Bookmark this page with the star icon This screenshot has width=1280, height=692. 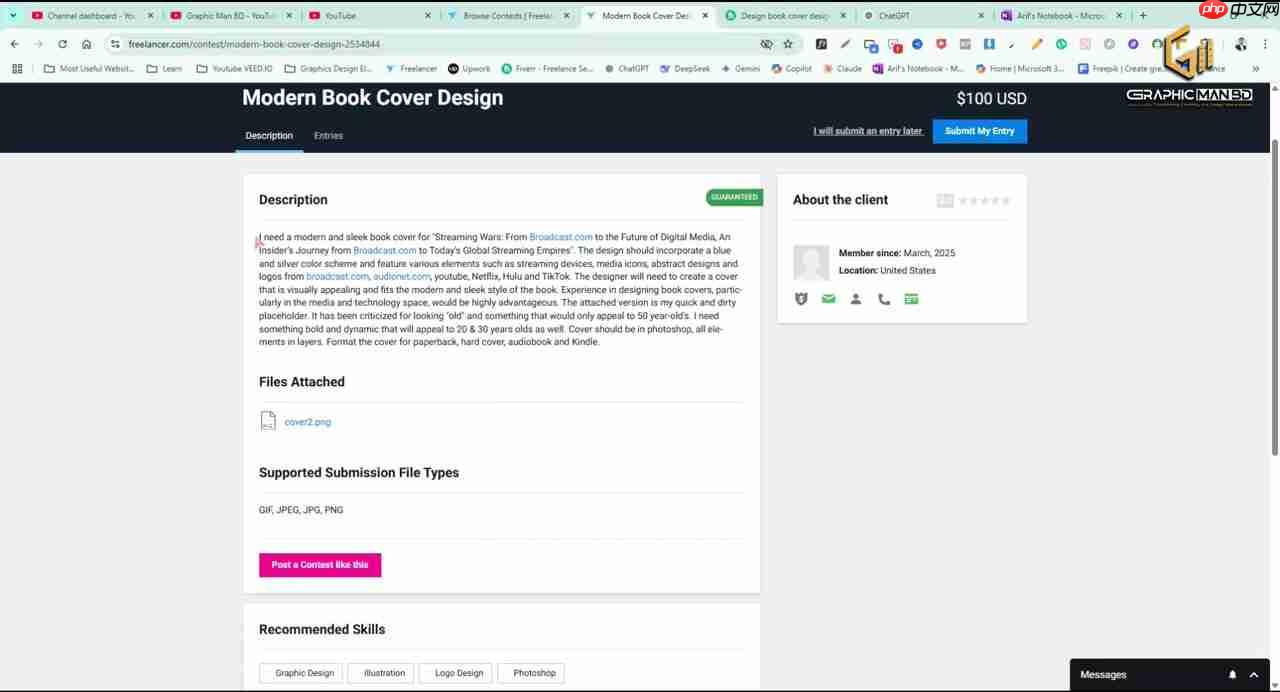pyautogui.click(x=788, y=44)
